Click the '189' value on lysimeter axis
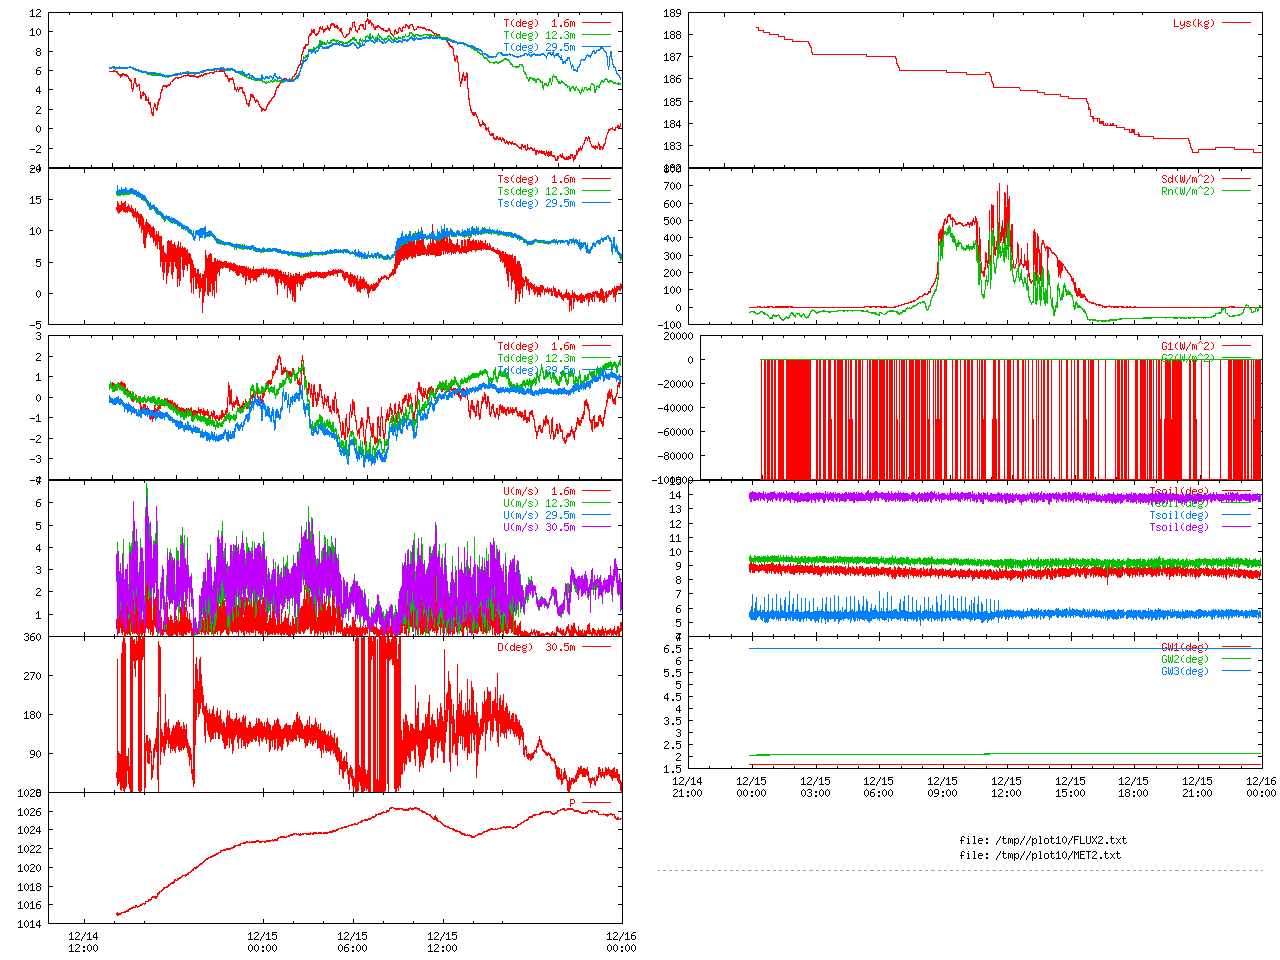The width and height of the screenshot is (1280, 960). 672,13
